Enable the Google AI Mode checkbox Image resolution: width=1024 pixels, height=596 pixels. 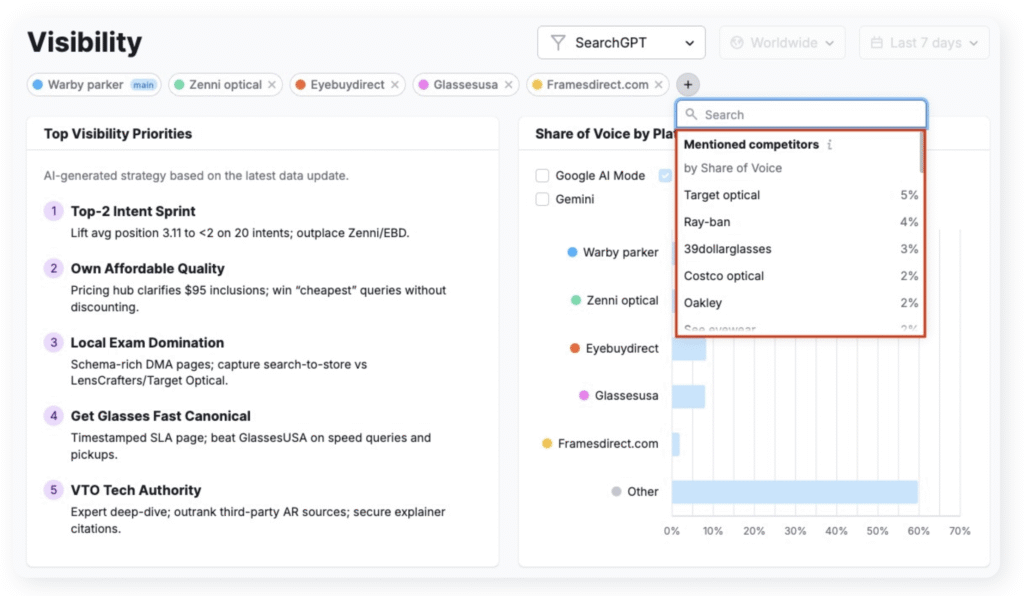click(x=542, y=176)
